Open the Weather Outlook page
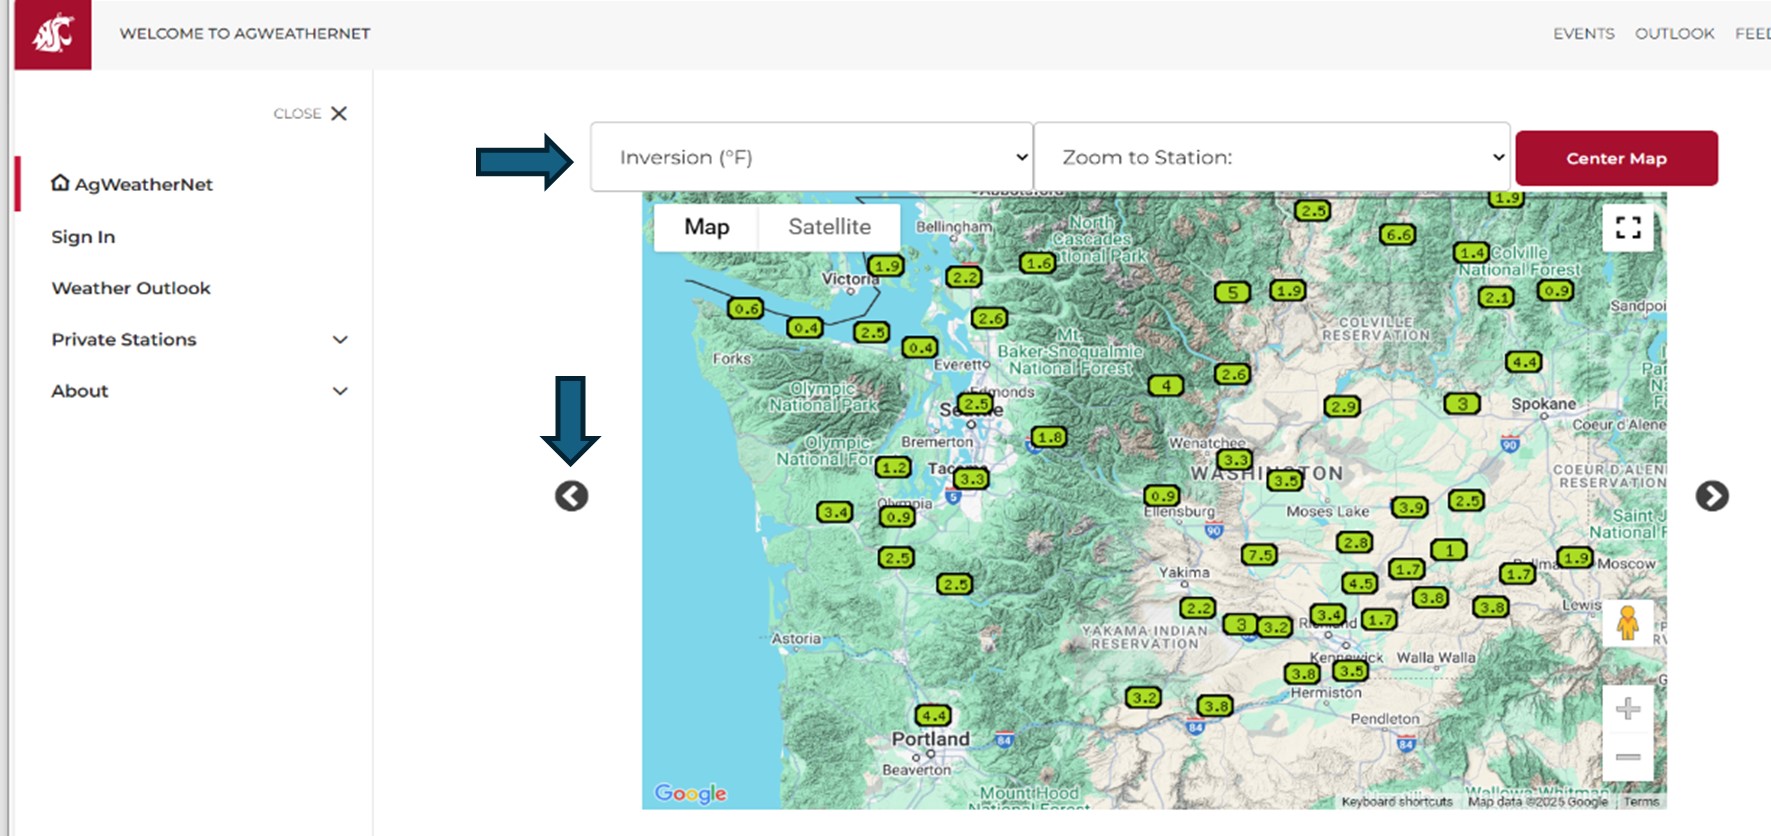1771x836 pixels. (131, 288)
